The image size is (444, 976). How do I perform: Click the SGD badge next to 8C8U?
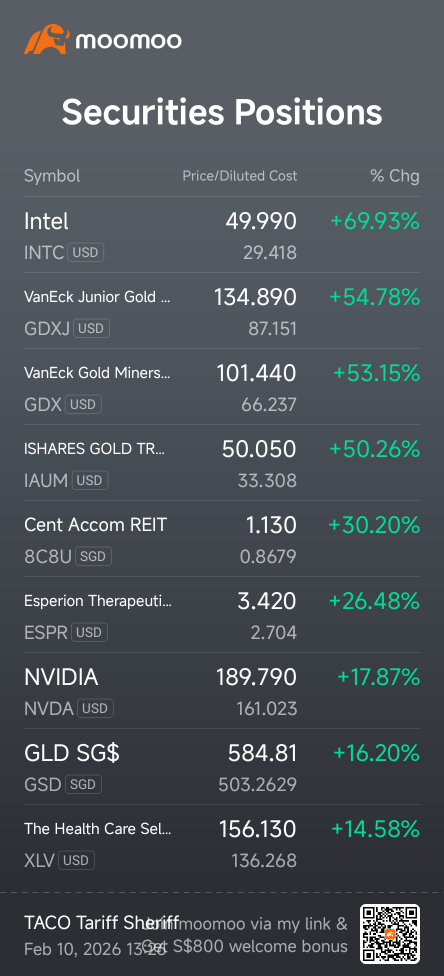coord(93,556)
